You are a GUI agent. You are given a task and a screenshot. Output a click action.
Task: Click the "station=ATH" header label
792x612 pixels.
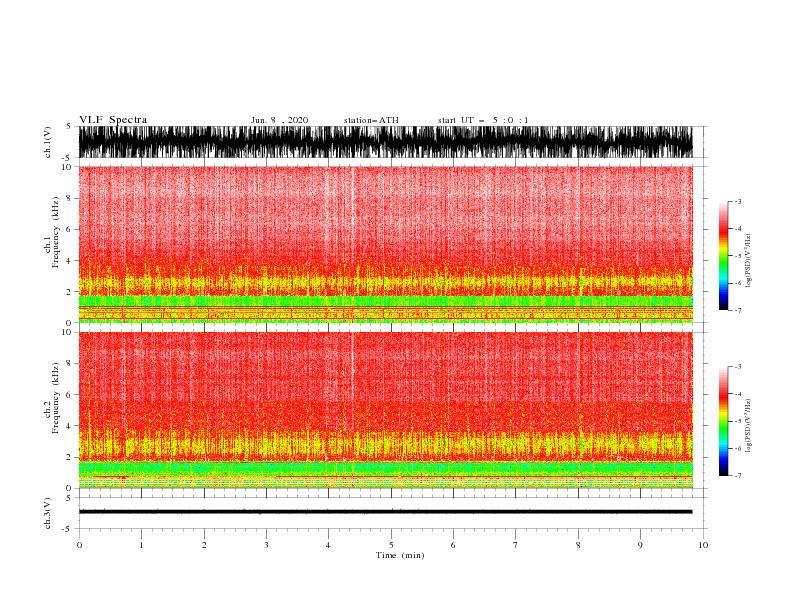pos(371,120)
